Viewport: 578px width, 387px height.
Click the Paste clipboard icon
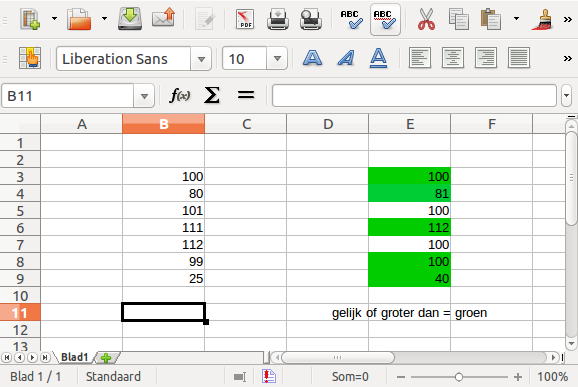point(491,19)
